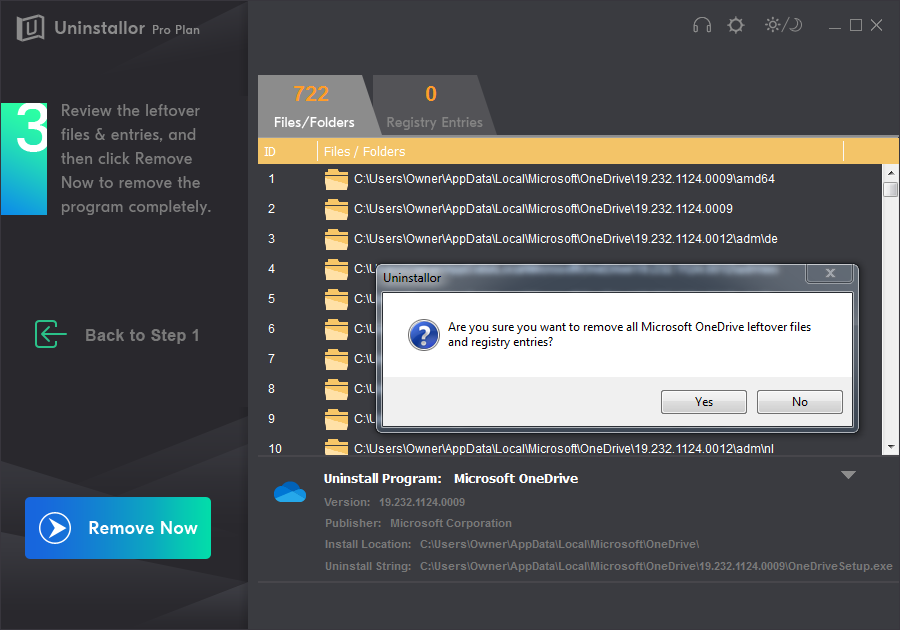
Task: Click the file list scrollbar thumb
Action: 891,189
